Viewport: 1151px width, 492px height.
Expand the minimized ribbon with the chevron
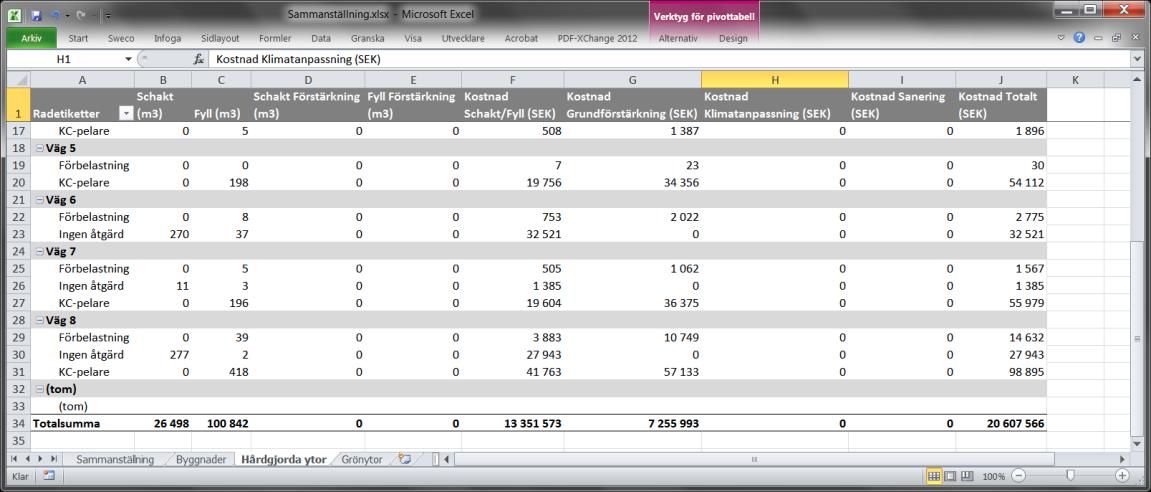click(x=1061, y=38)
